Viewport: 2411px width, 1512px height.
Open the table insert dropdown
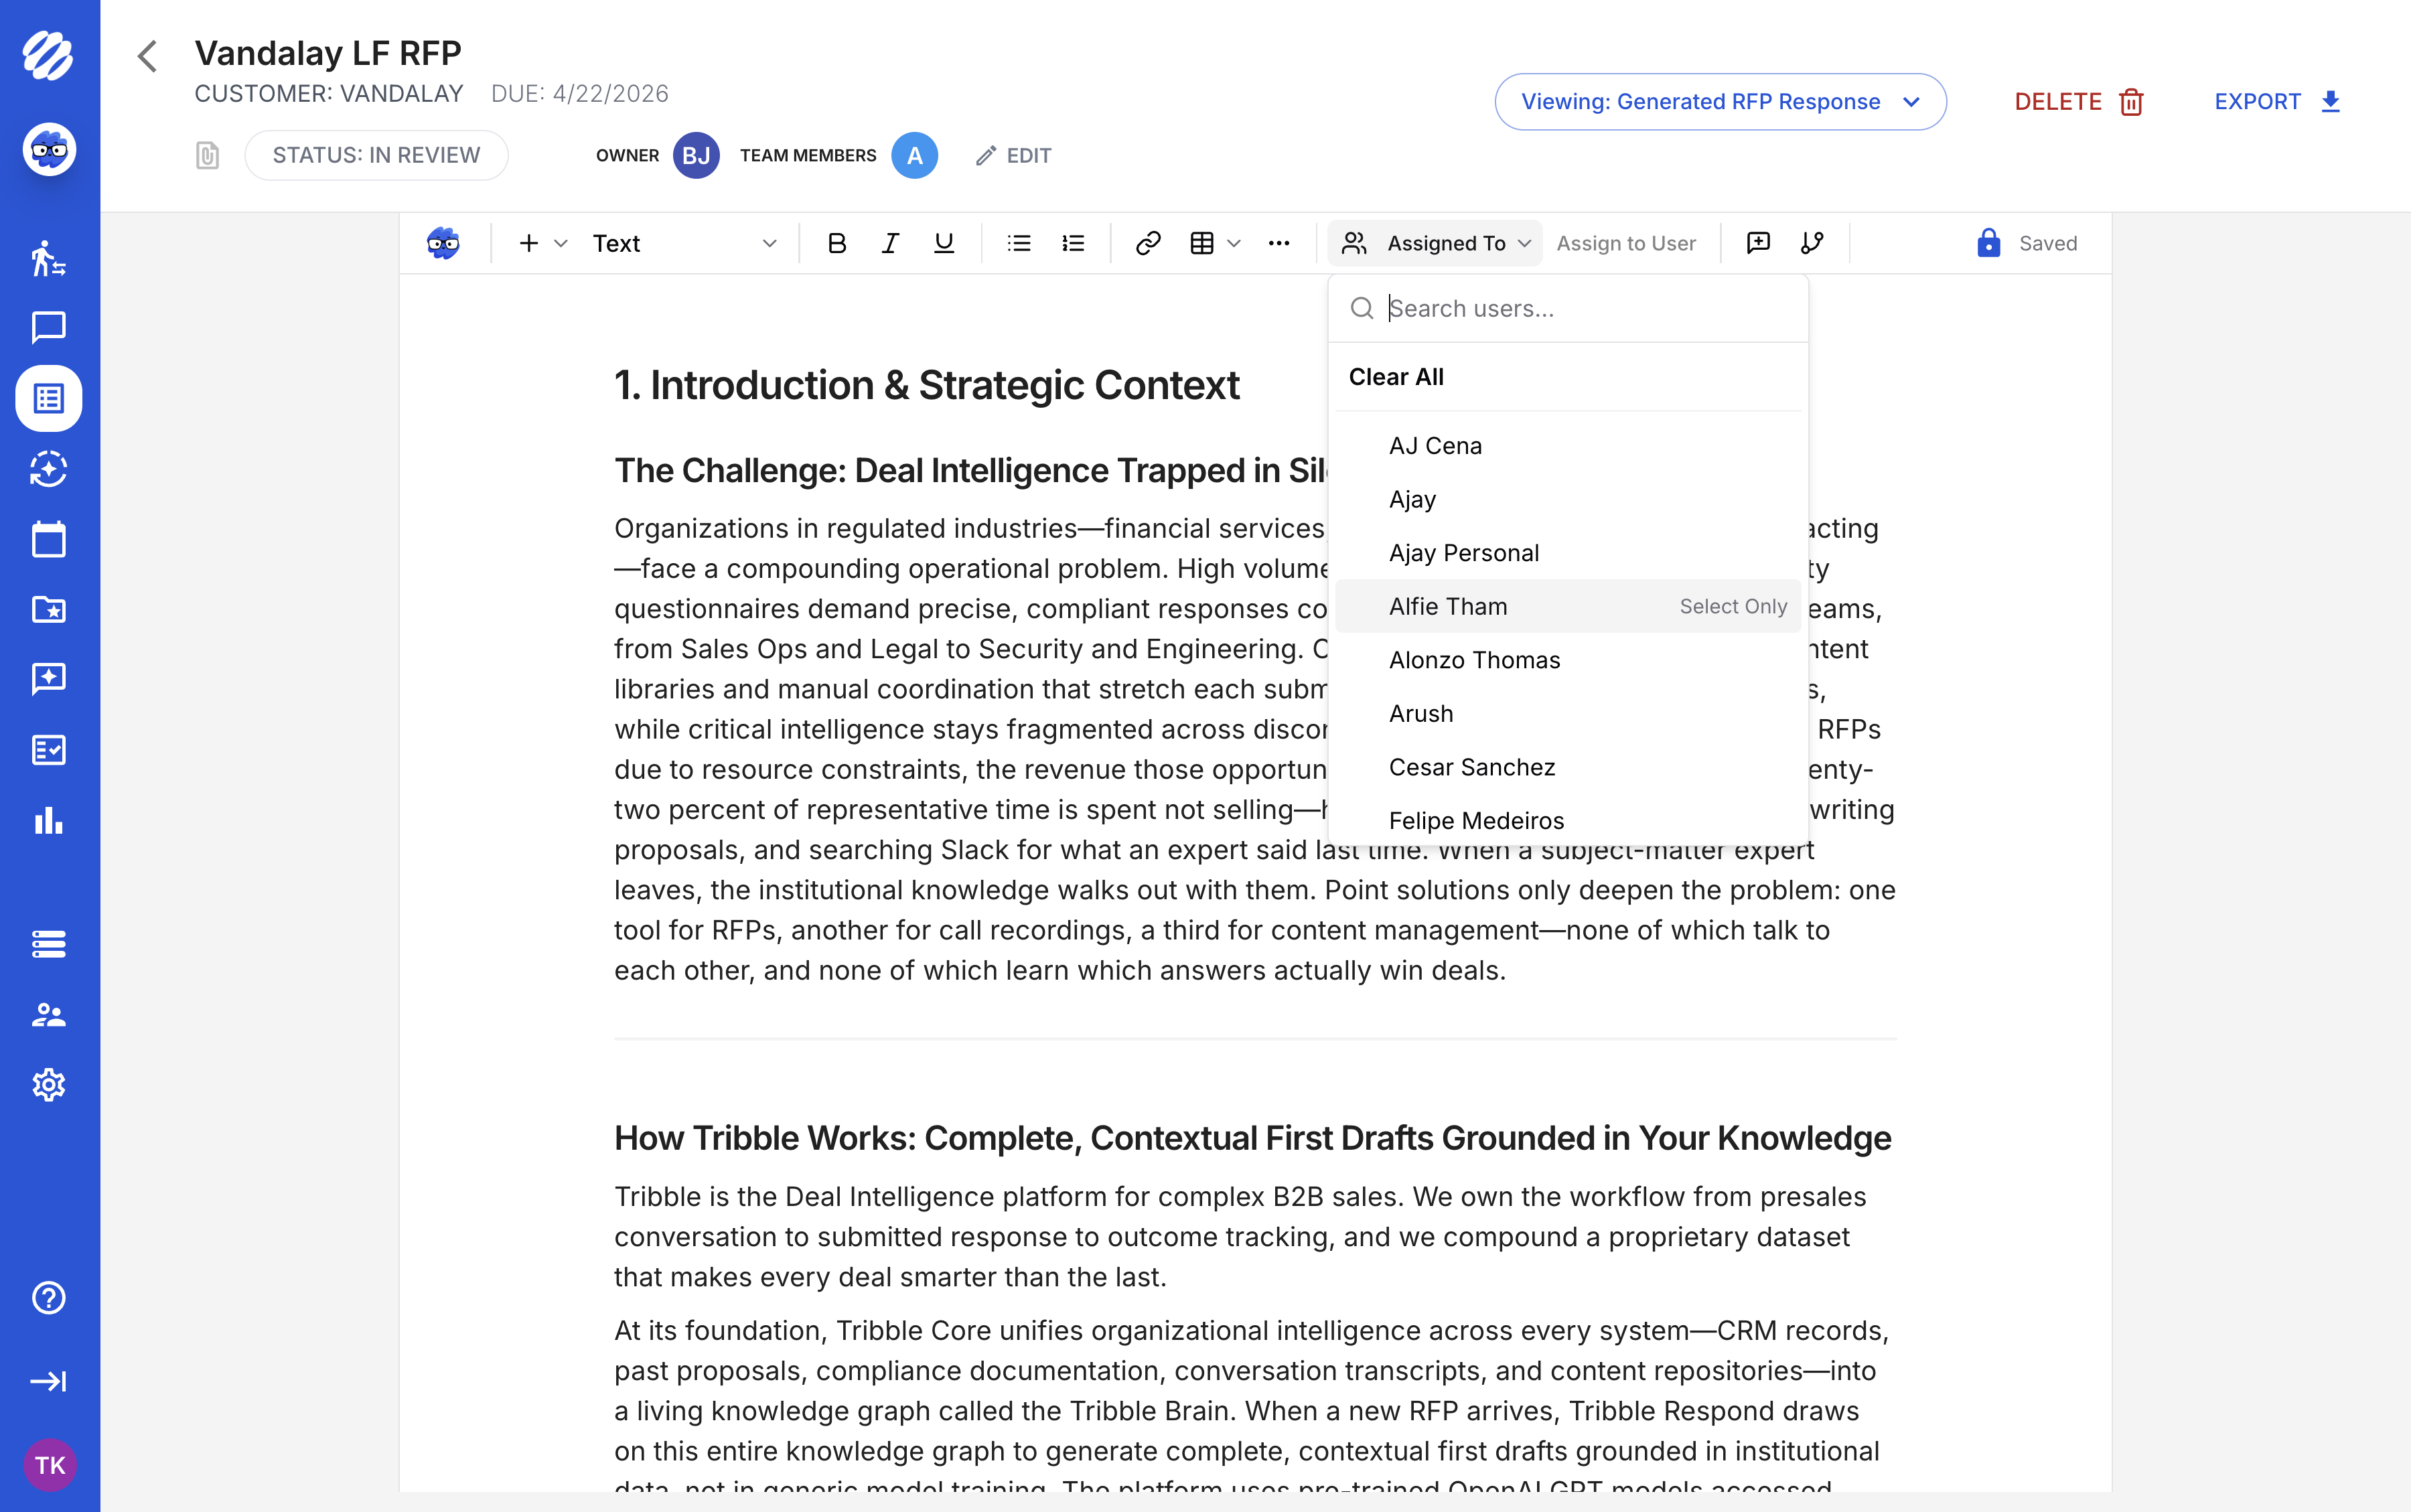click(1215, 243)
